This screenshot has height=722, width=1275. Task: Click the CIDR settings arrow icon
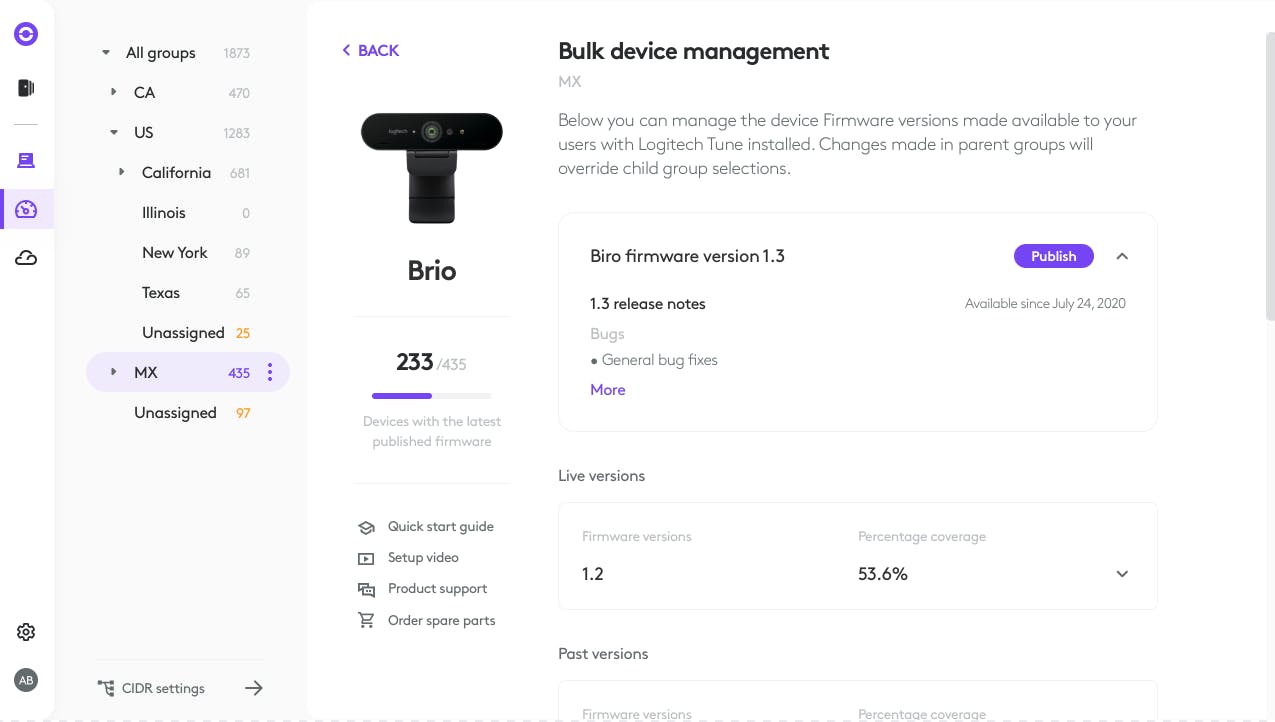pyautogui.click(x=254, y=688)
